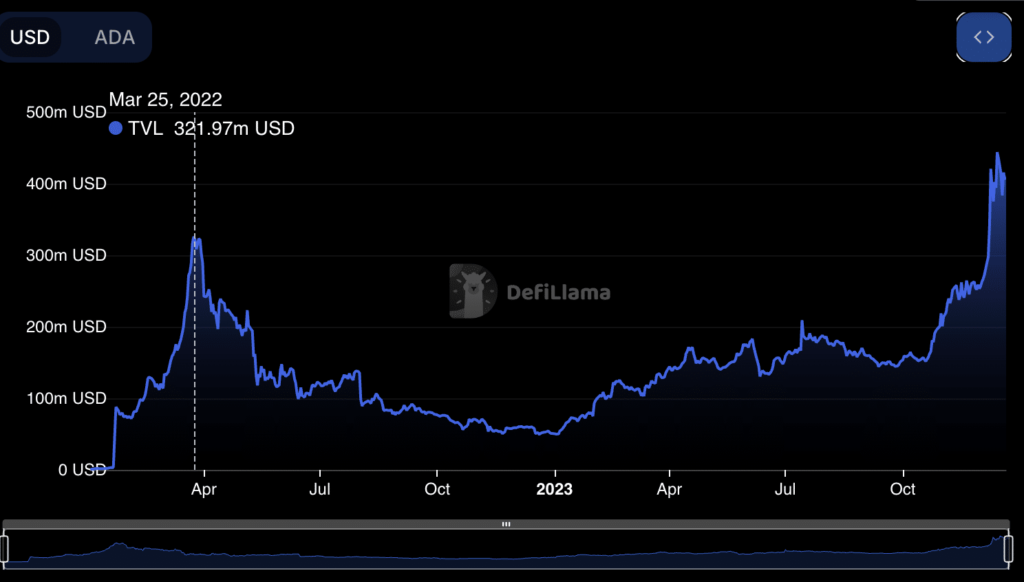1024x582 pixels.
Task: Click the 500m USD axis label
Action: tap(66, 112)
